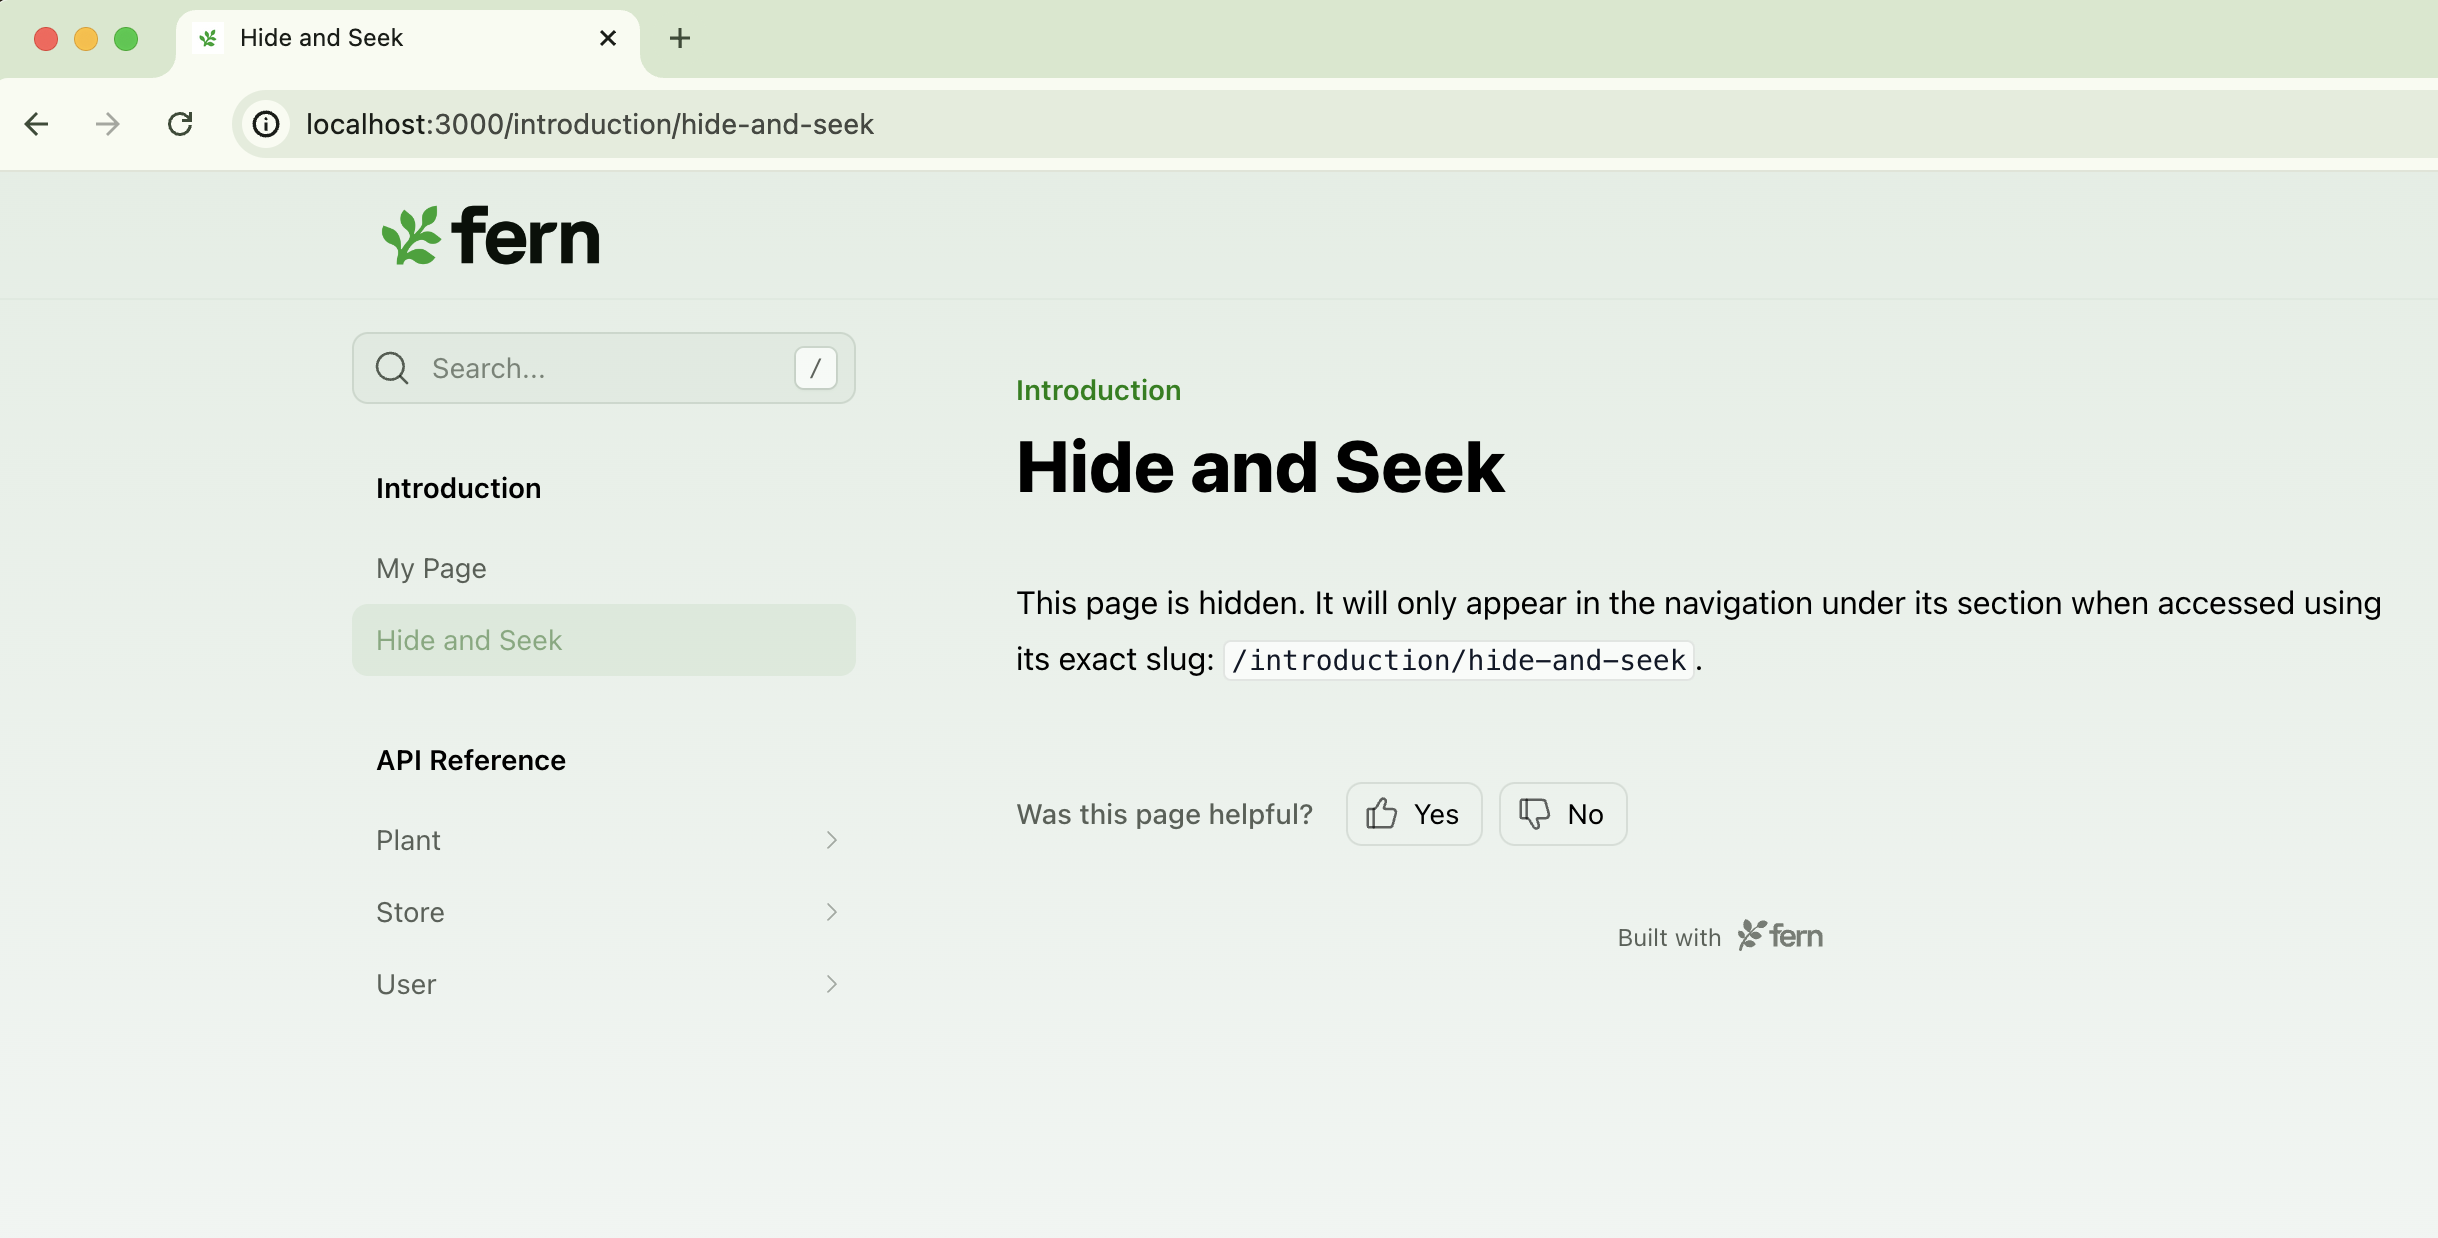Click the thumbs-down icon next to No

[x=1533, y=813]
